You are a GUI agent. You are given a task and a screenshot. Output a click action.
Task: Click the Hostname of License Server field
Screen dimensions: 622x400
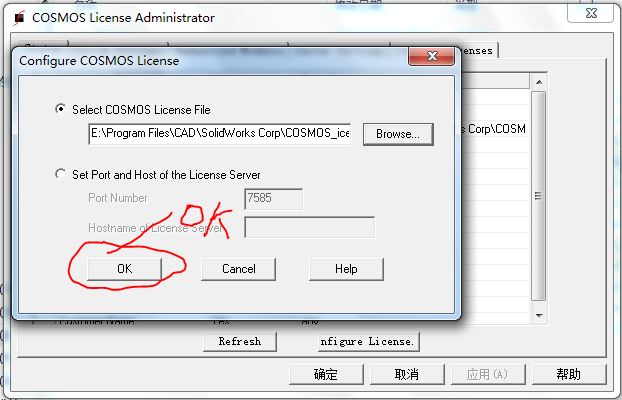pyautogui.click(x=309, y=227)
